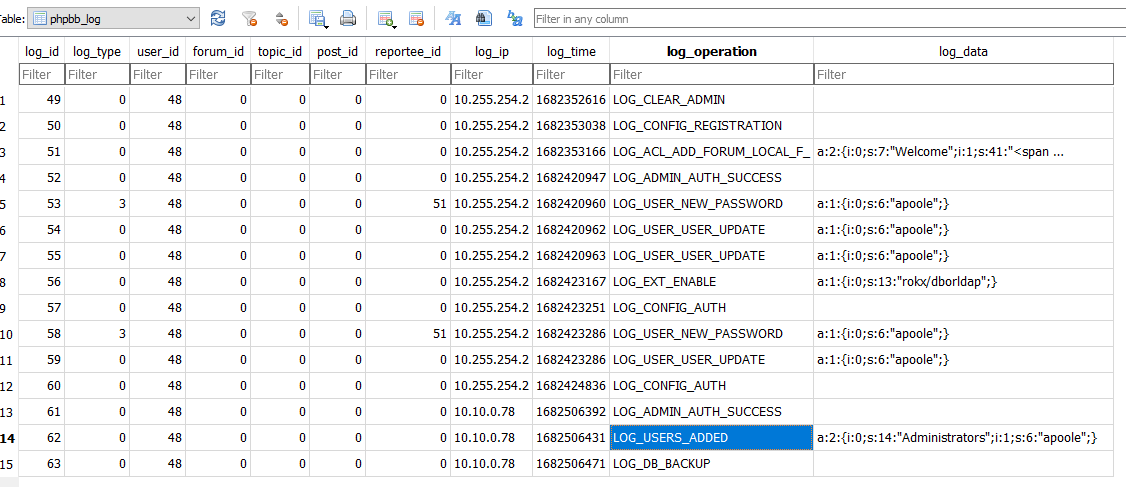Screen dimensions: 1126x487
Task: Click the 'Filter in any column' field
Action: point(828,19)
